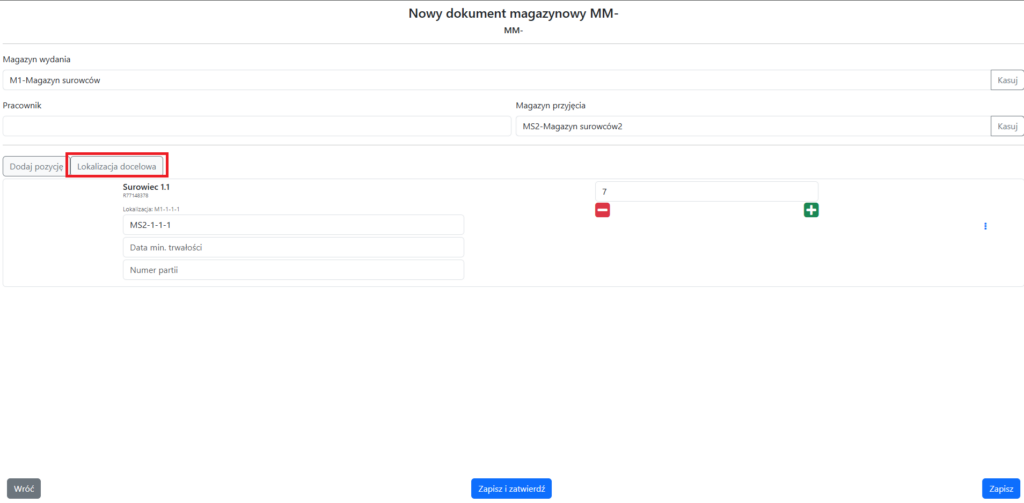
Task: Clear Magazyn wydania with its Kasuj button
Action: coord(1006,80)
